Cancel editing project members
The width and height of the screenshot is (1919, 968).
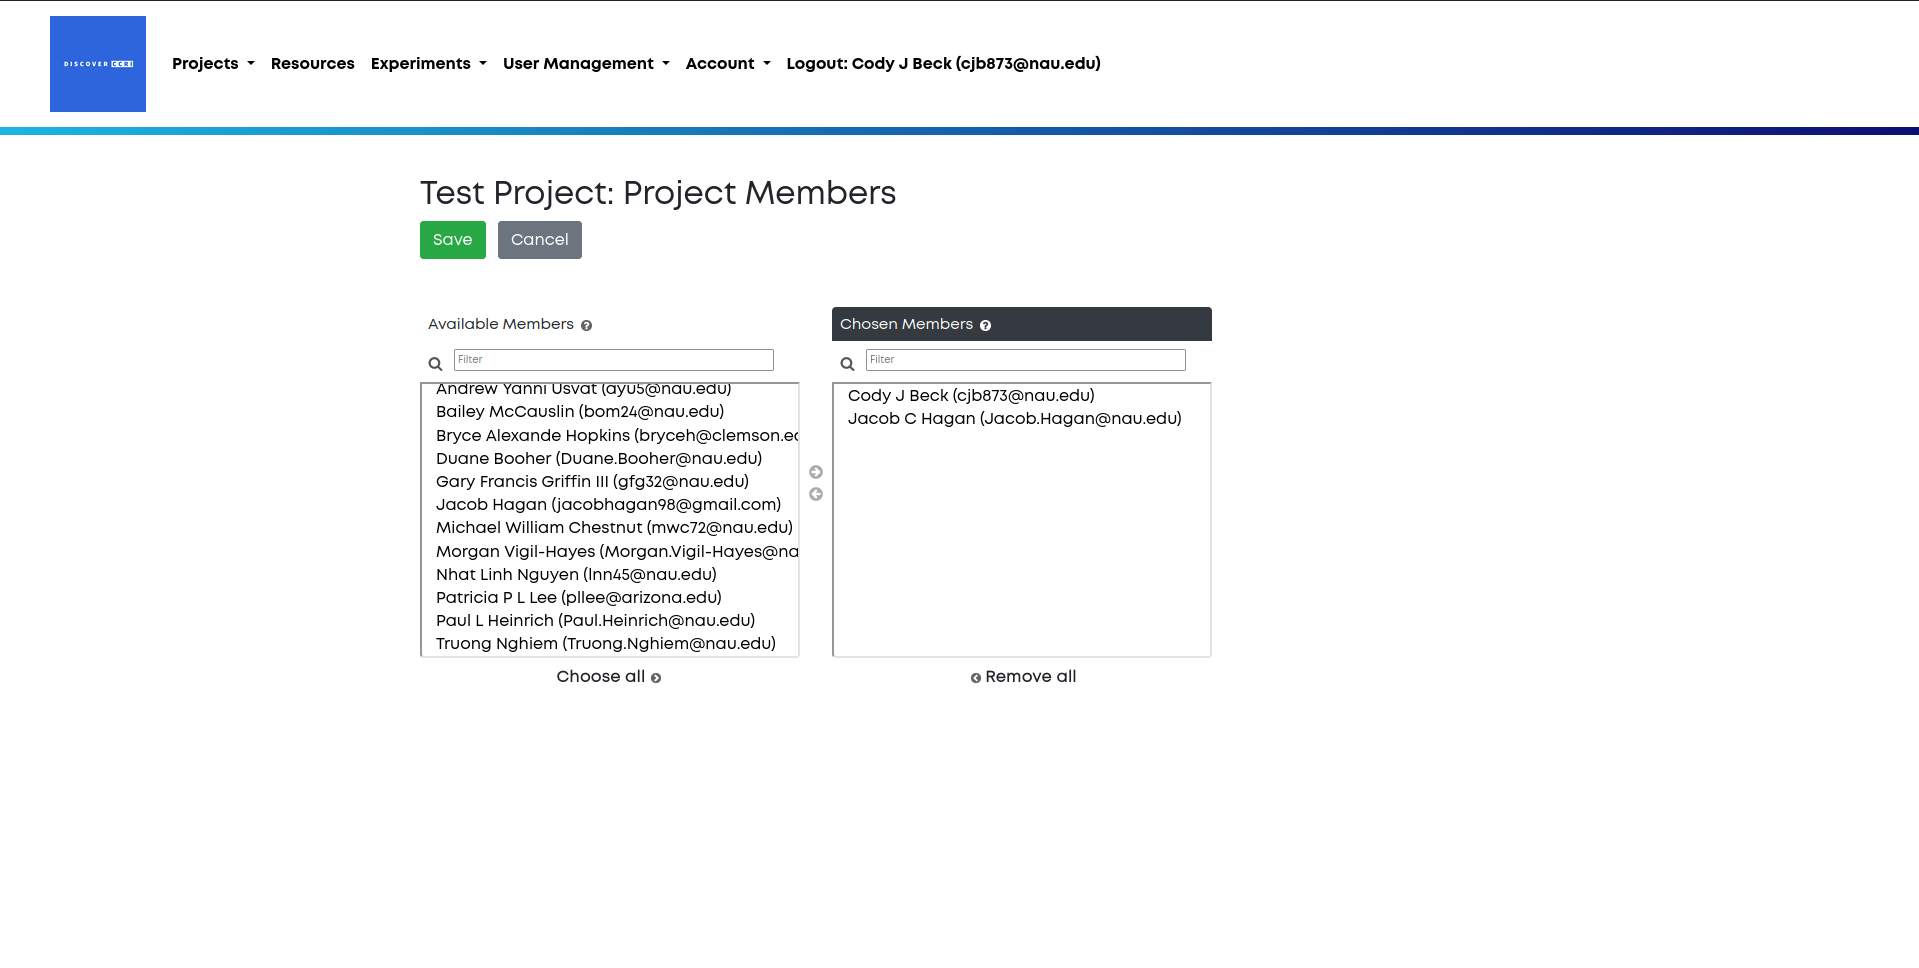click(x=540, y=240)
